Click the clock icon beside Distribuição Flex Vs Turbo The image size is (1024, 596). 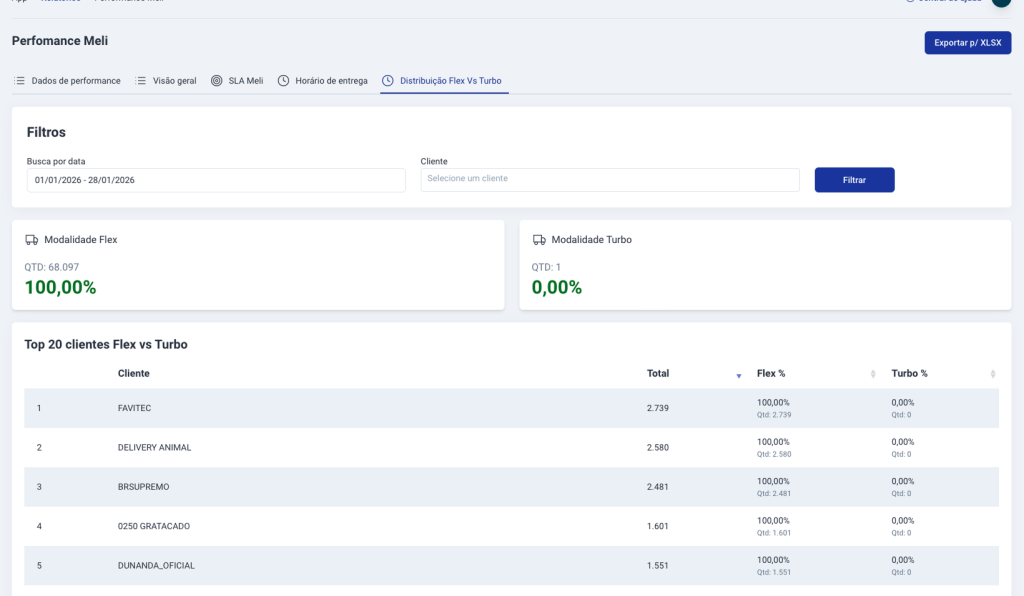[388, 80]
